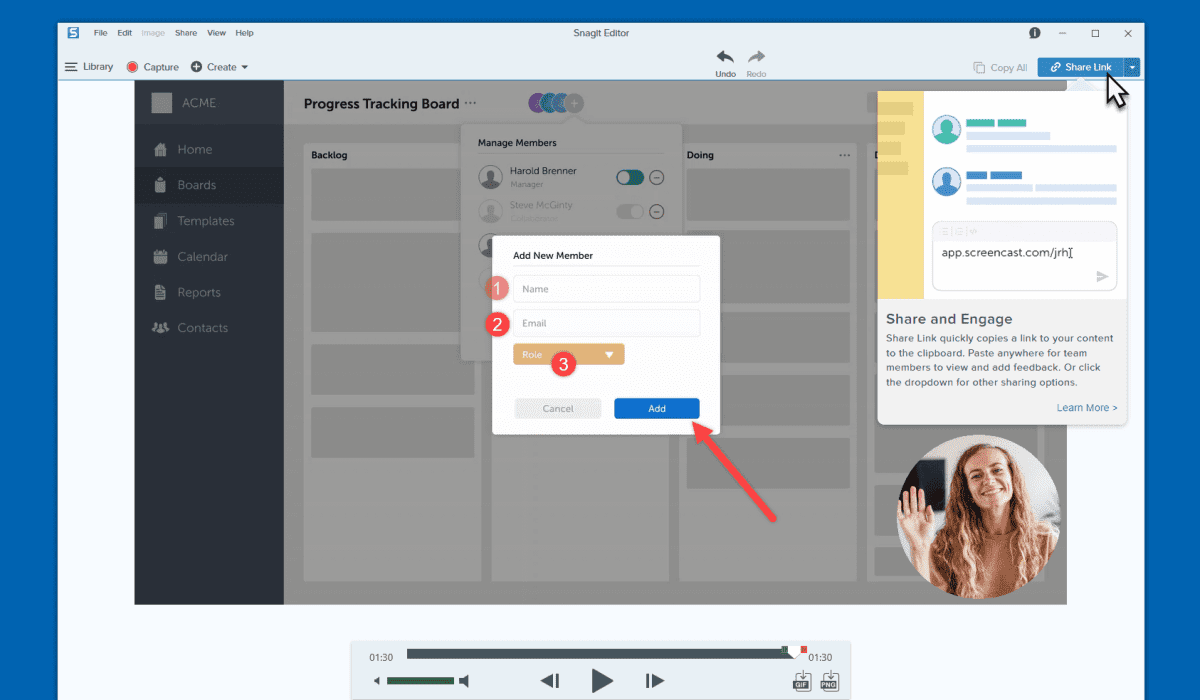Adjust the volume slider bar

(x=420, y=681)
